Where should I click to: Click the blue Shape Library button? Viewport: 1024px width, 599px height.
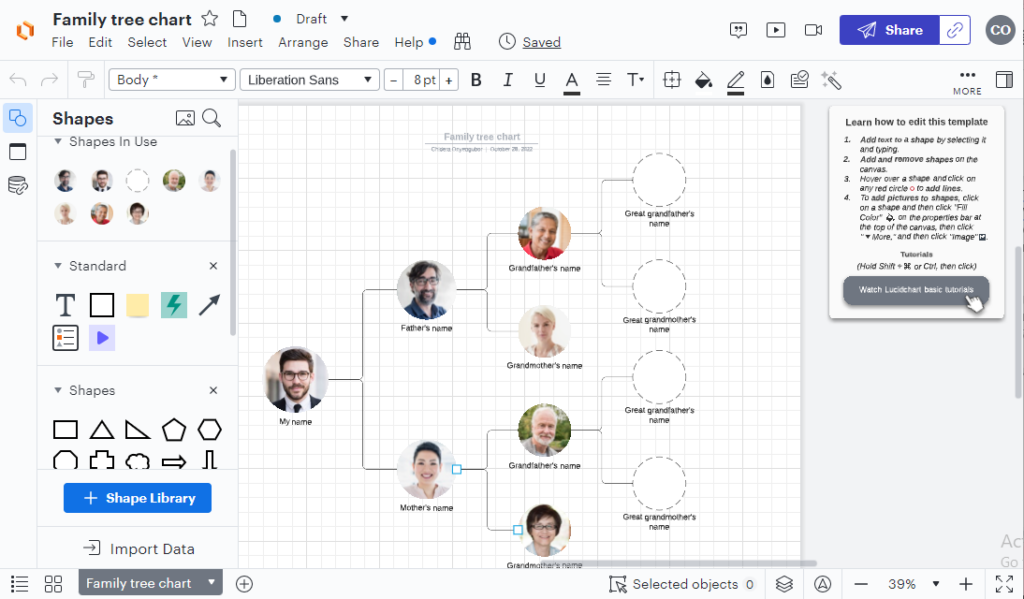pyautogui.click(x=137, y=498)
